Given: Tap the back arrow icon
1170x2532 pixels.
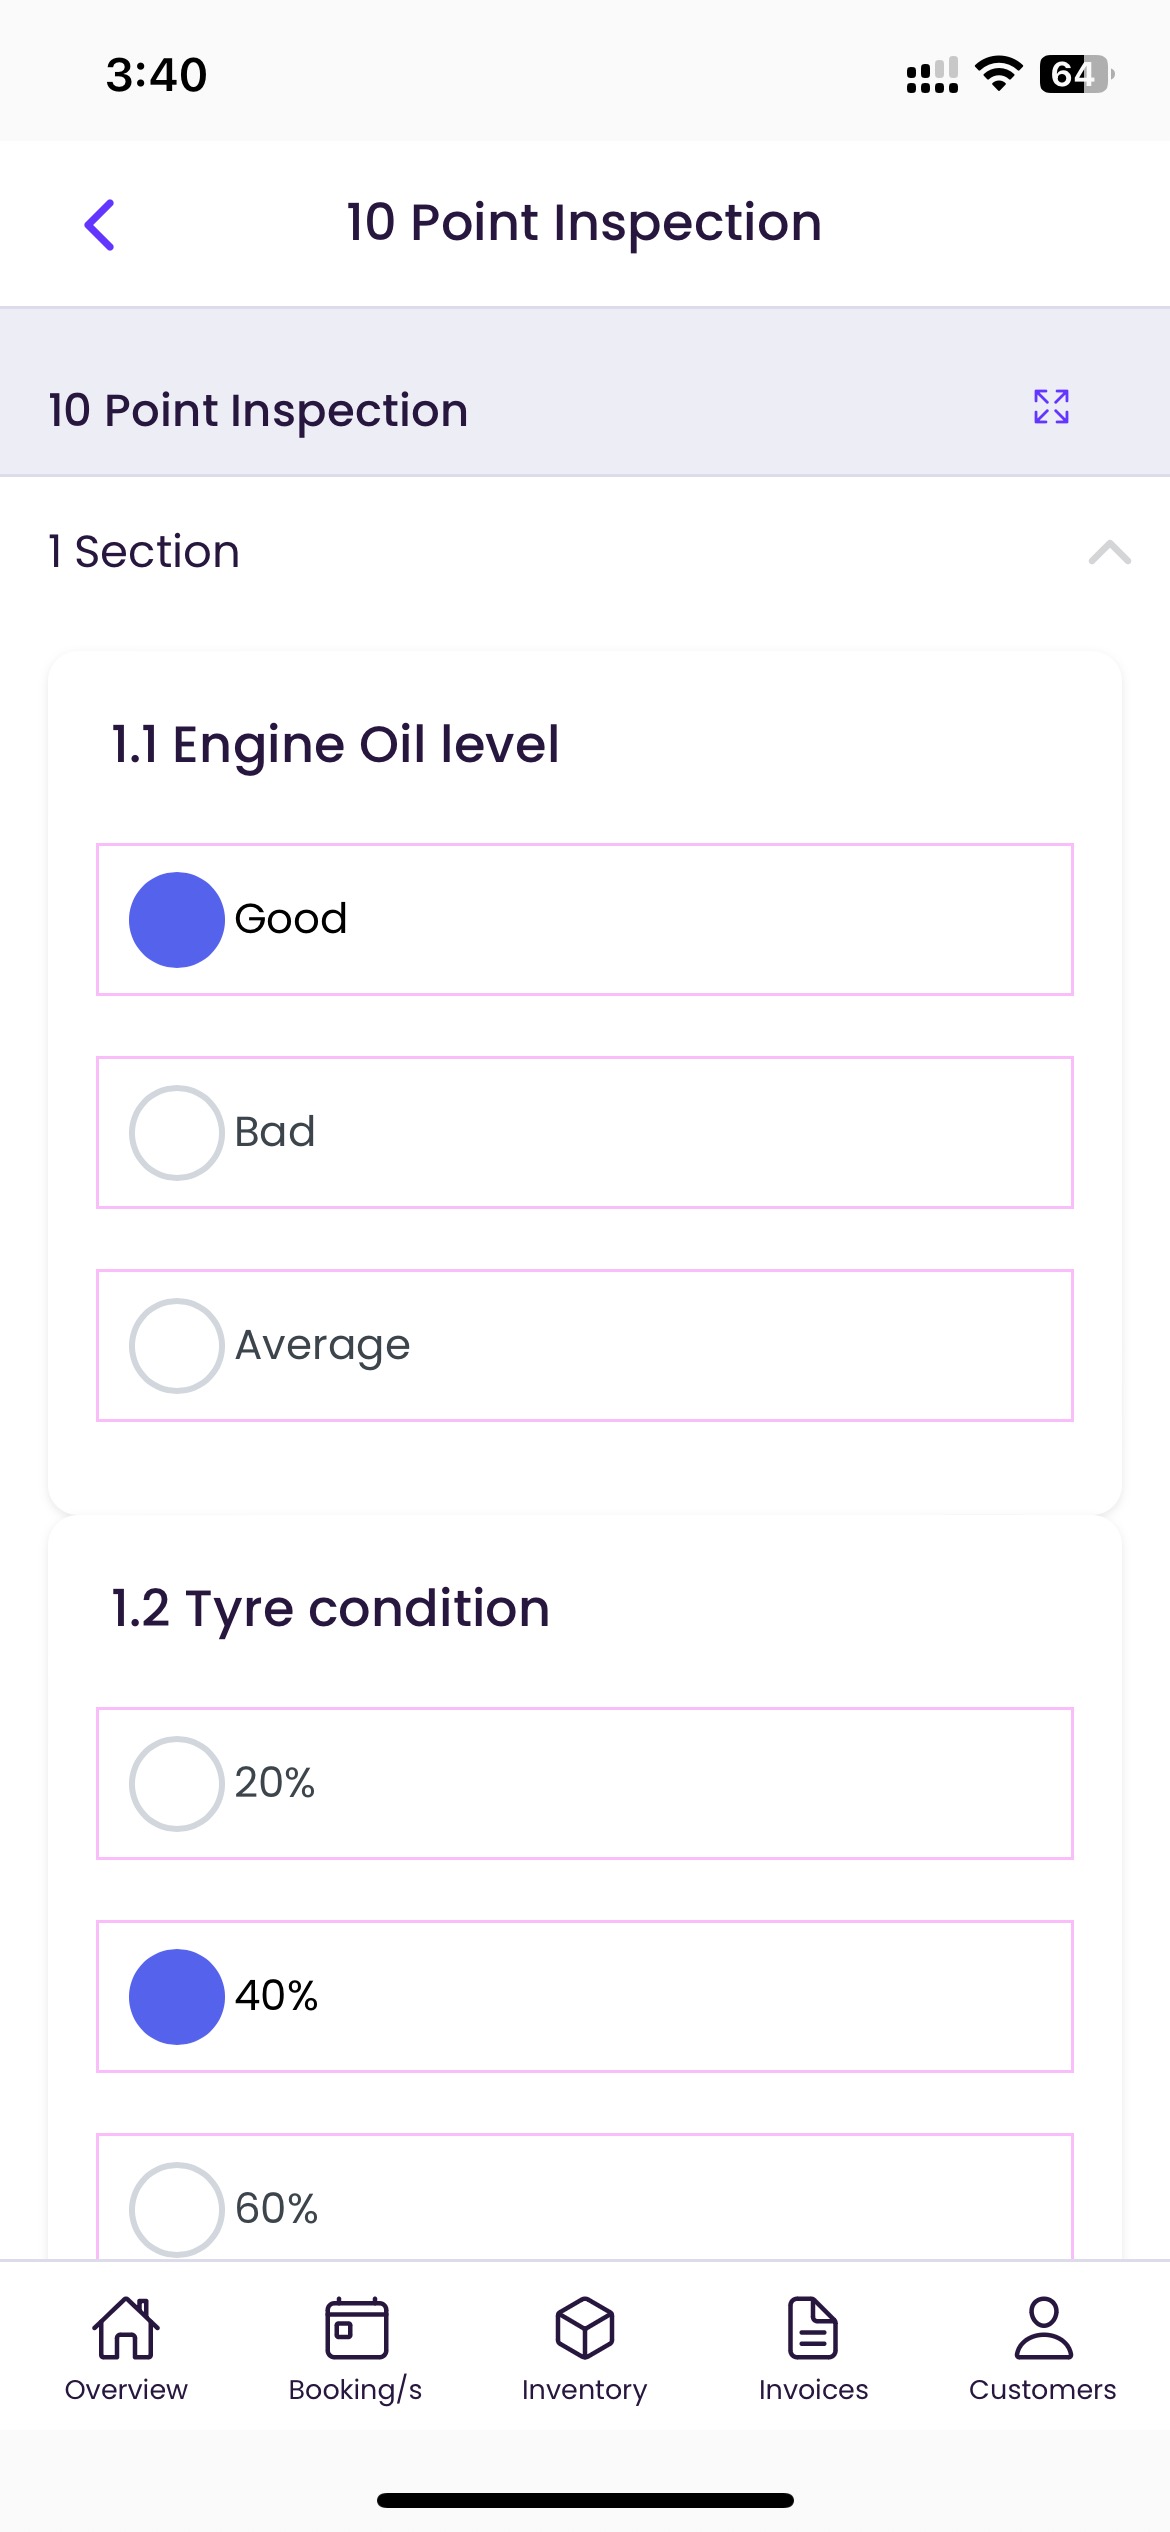Looking at the screenshot, I should pos(100,224).
